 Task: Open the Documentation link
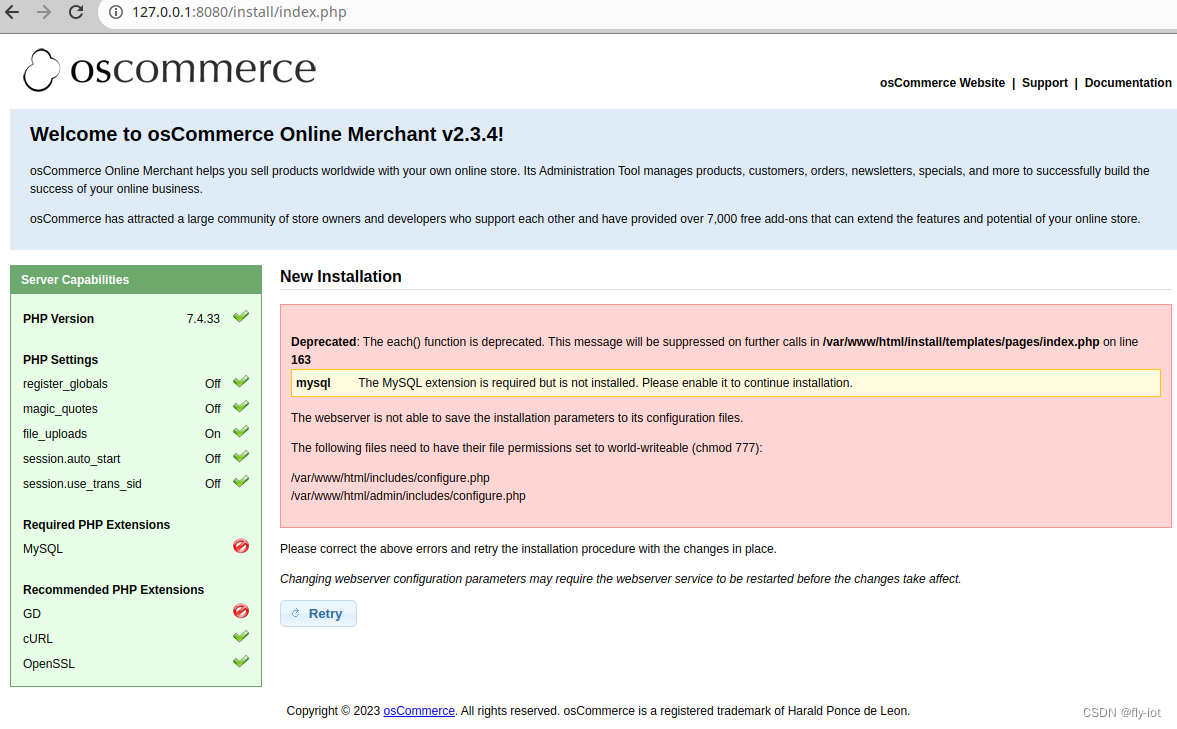click(1127, 83)
